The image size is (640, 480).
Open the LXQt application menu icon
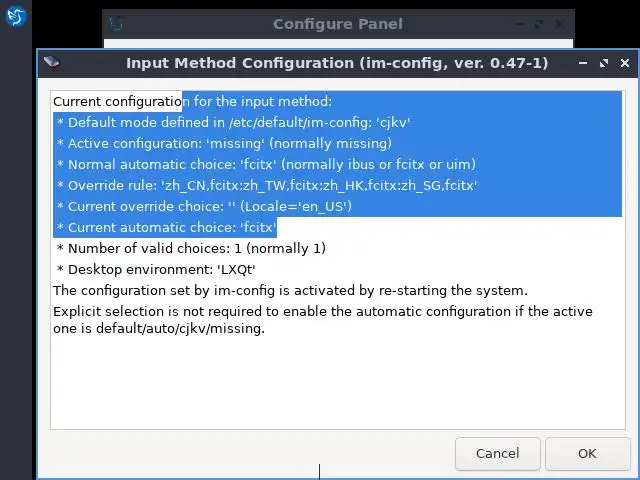(15, 16)
